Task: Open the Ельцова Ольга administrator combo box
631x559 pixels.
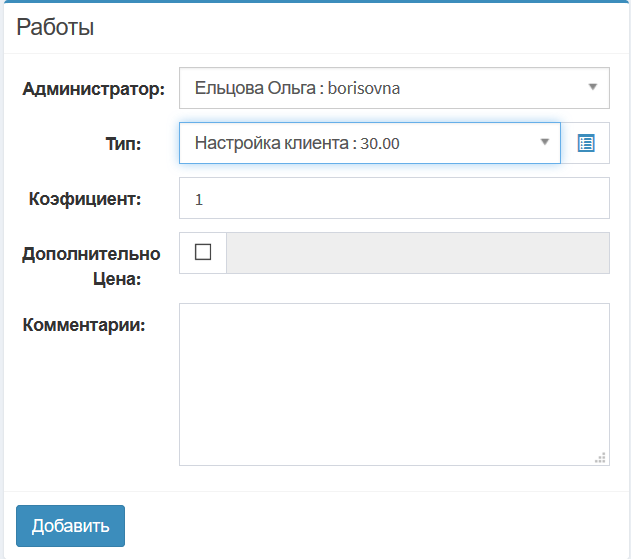Action: 394,88
